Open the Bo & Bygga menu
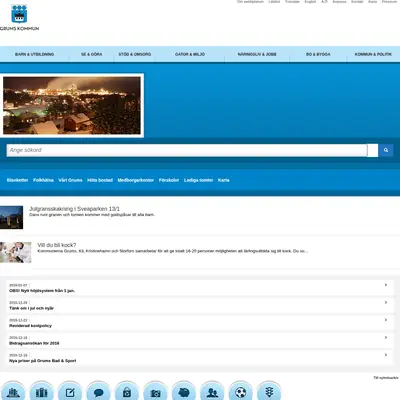400x400 pixels. [318, 54]
